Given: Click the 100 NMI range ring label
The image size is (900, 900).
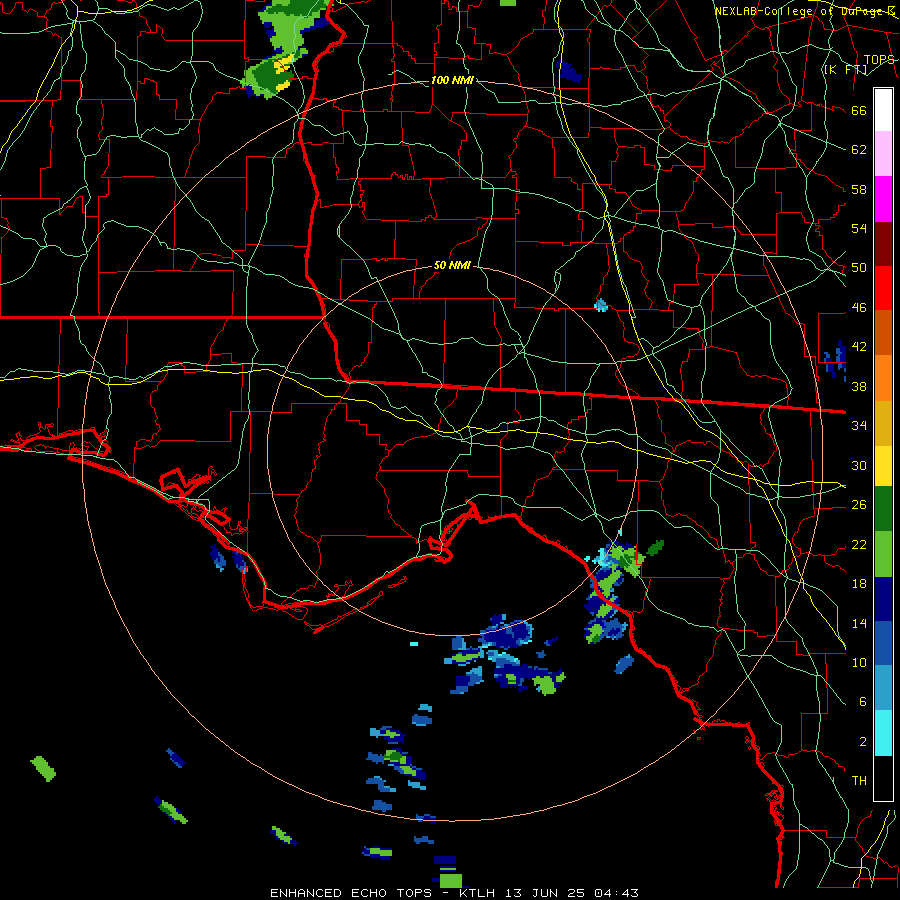Looking at the screenshot, I should 452,80.
